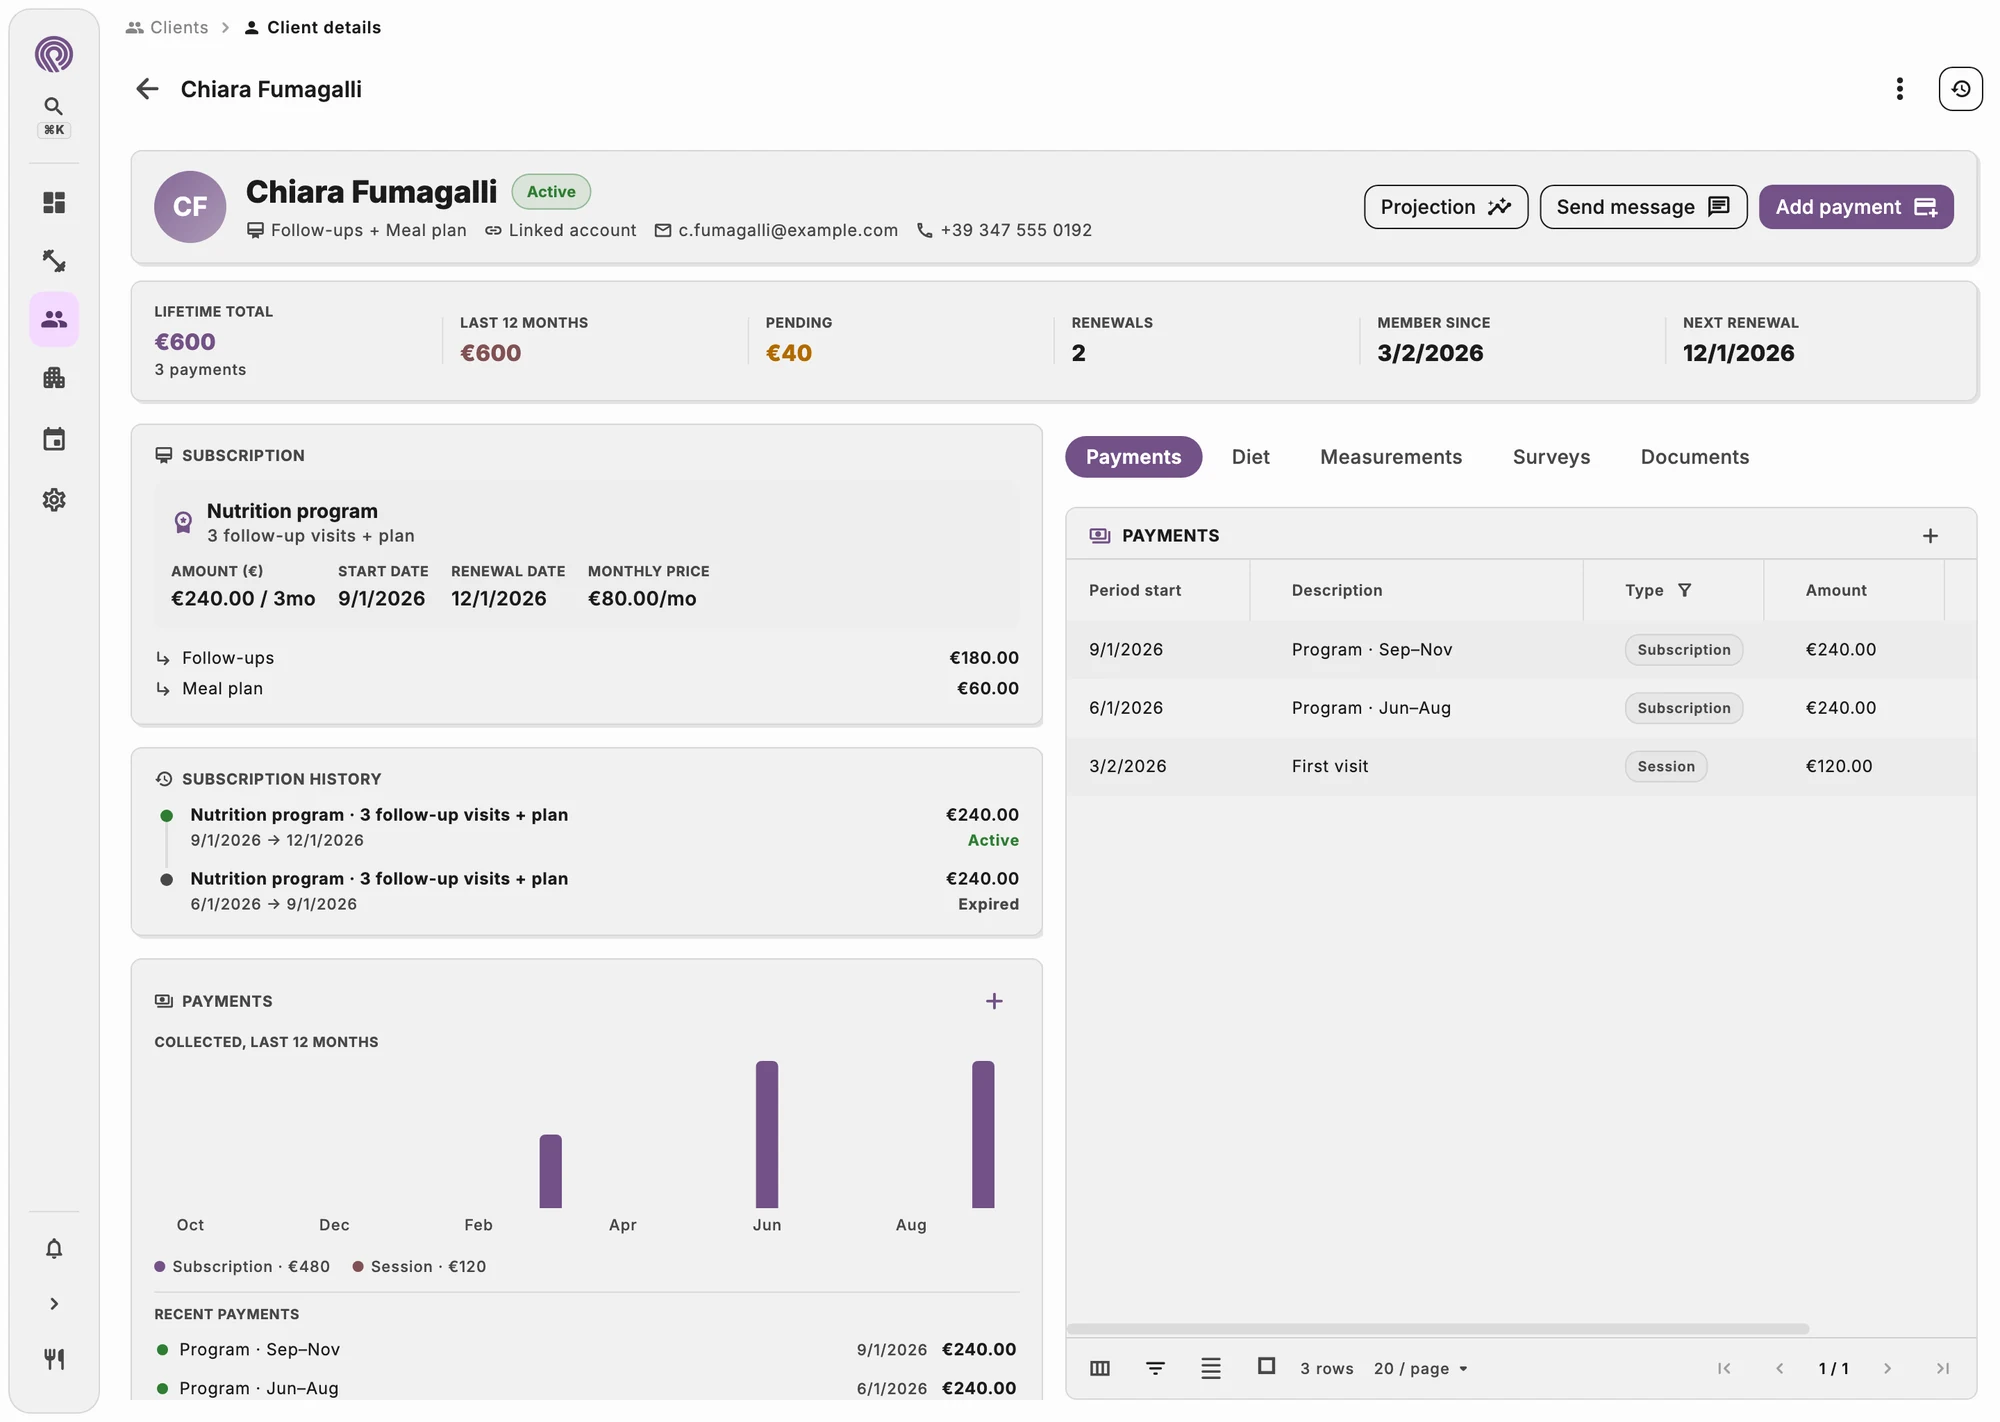Viewport: 2000px width, 1422px height.
Task: Click the Projection button
Action: [x=1446, y=207]
